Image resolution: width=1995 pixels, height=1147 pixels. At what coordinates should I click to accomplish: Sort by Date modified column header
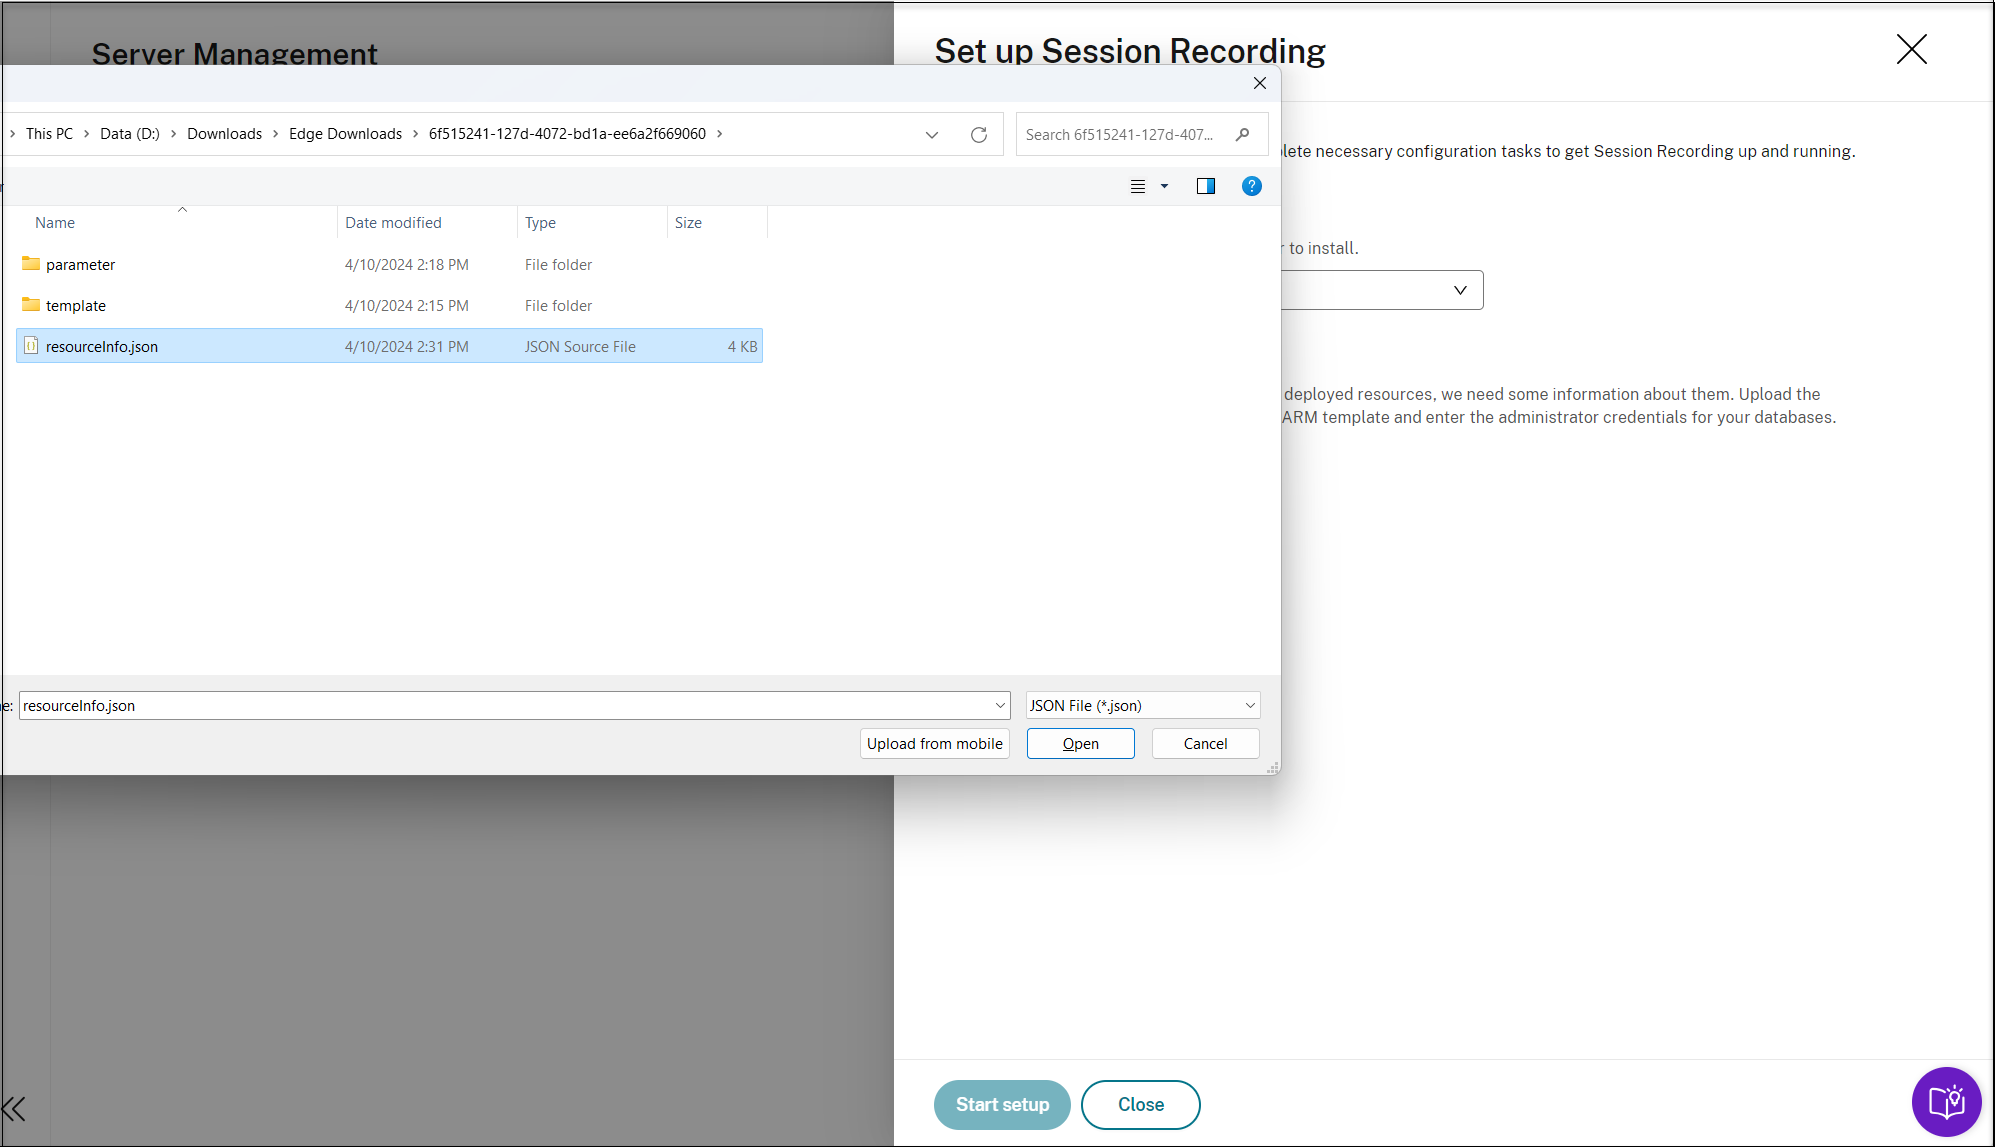pos(393,222)
